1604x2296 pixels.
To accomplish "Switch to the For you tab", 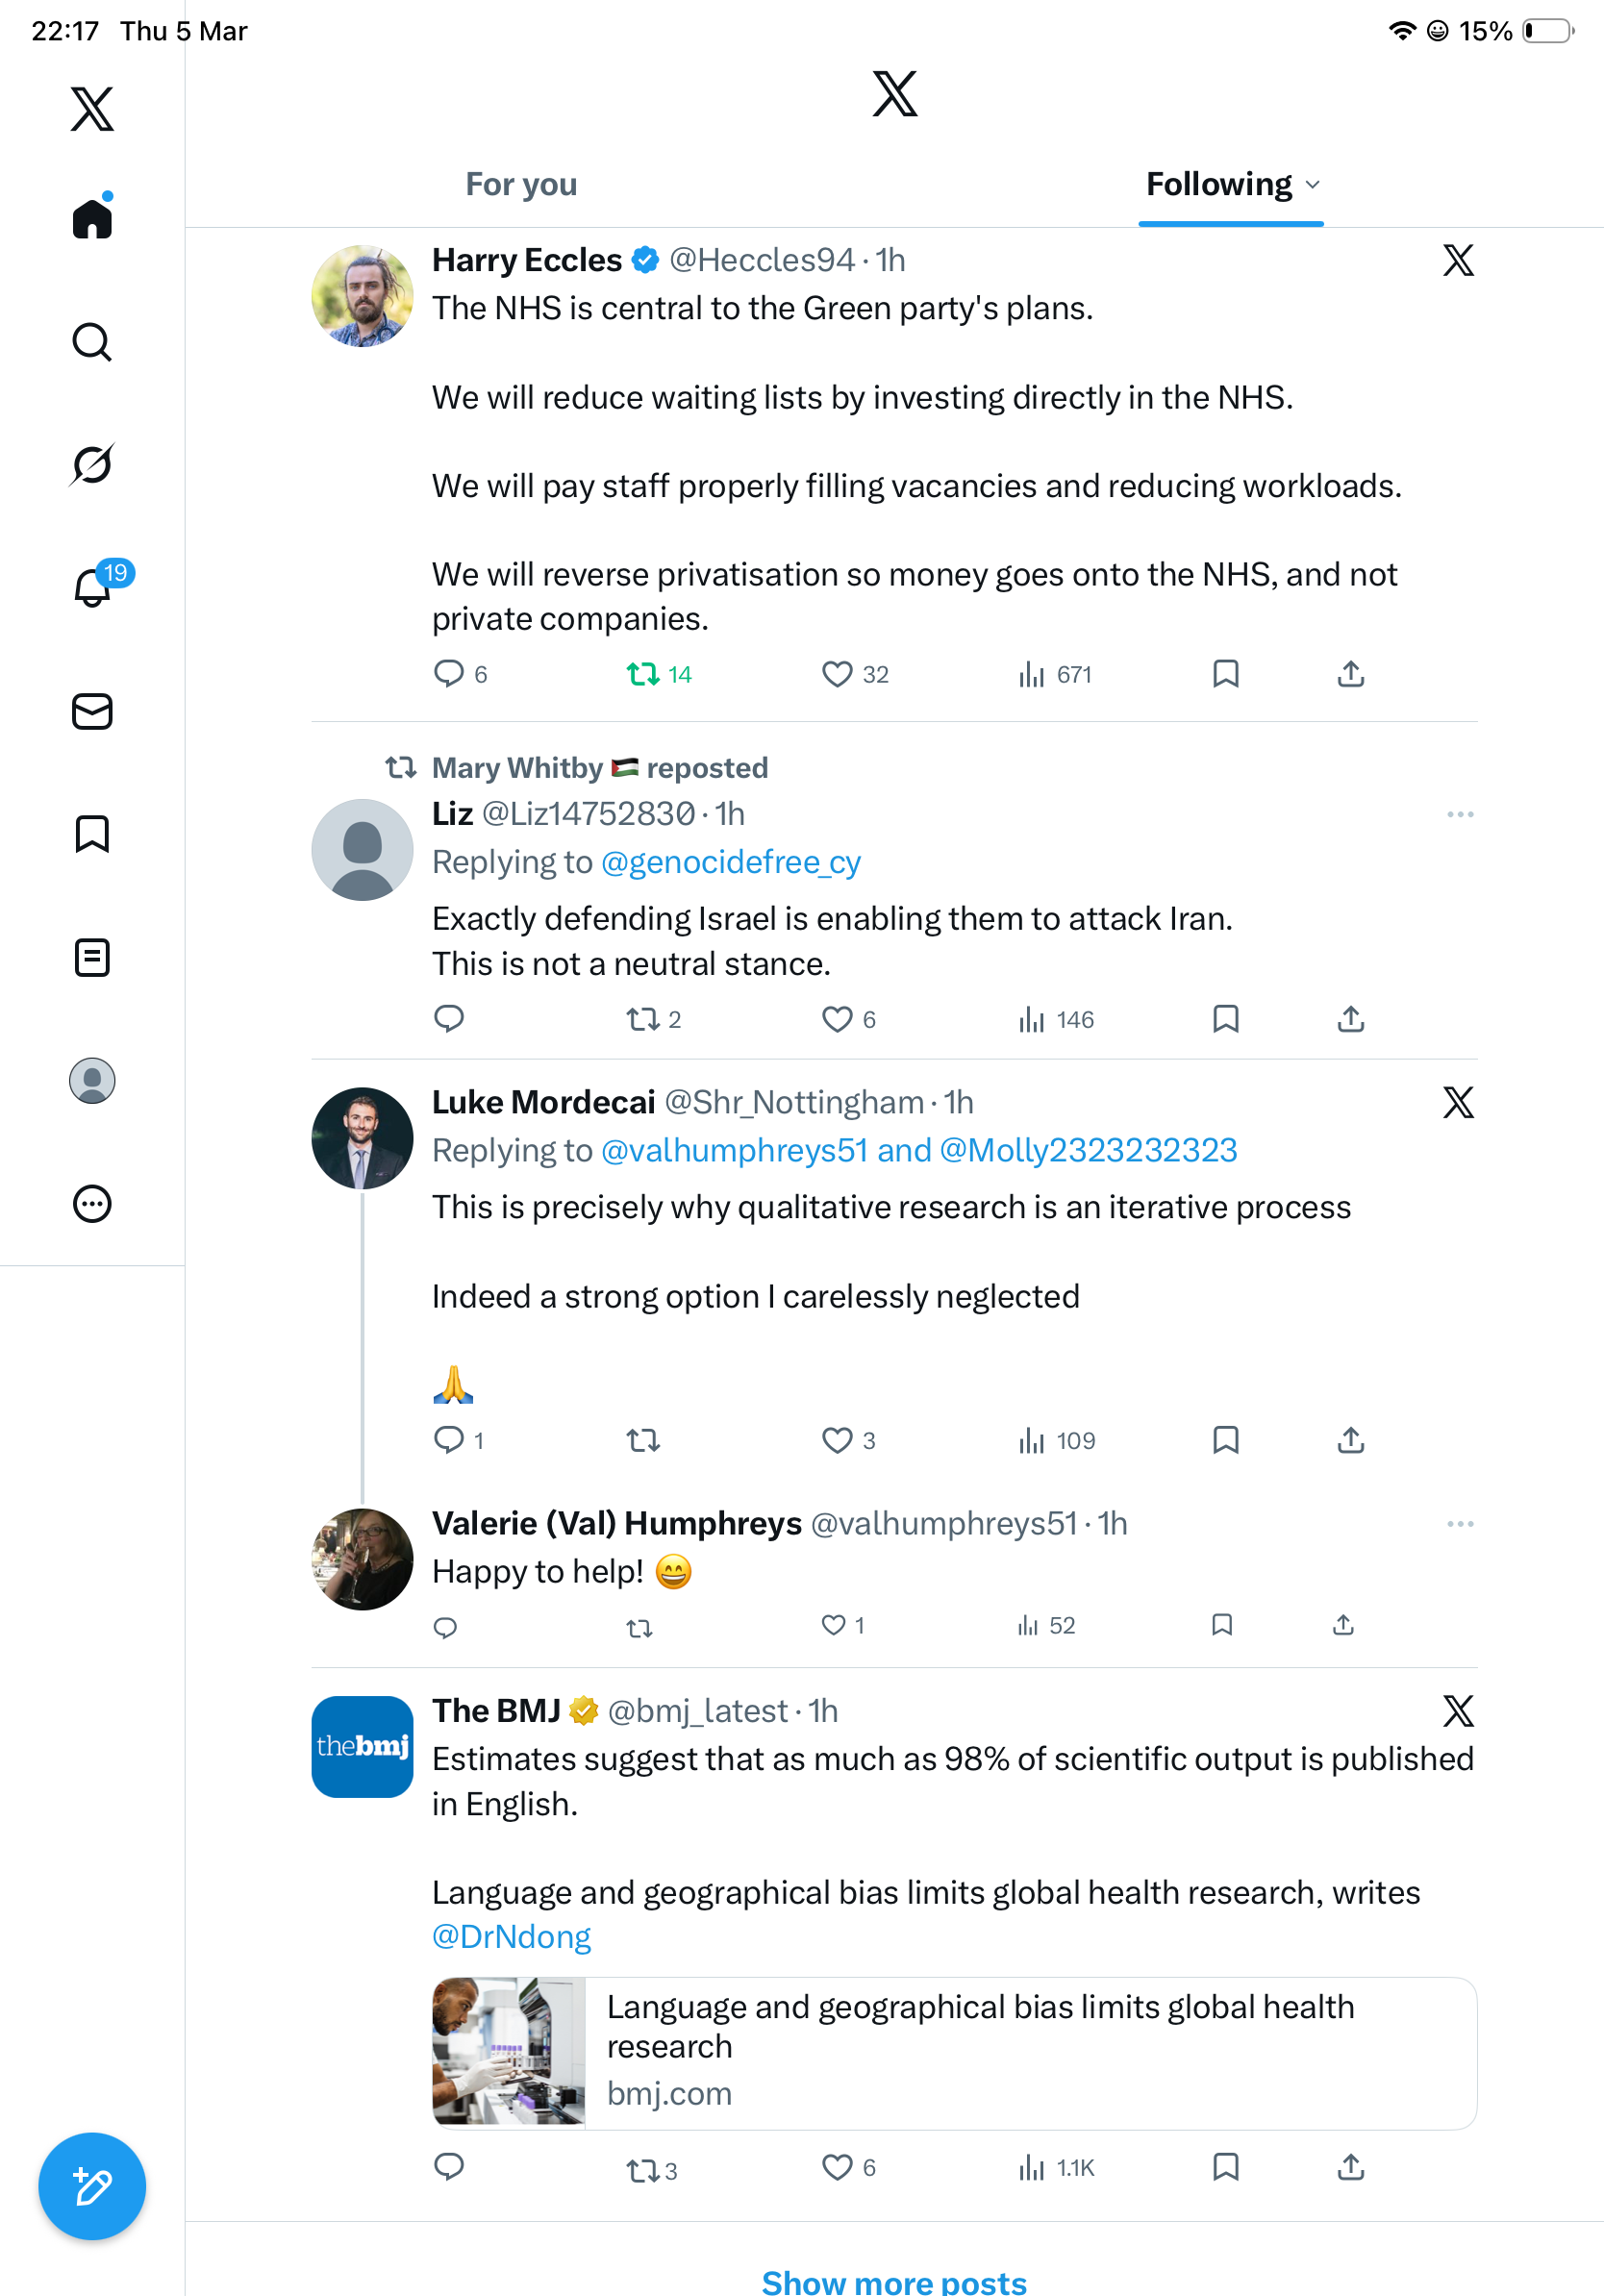I will (521, 184).
